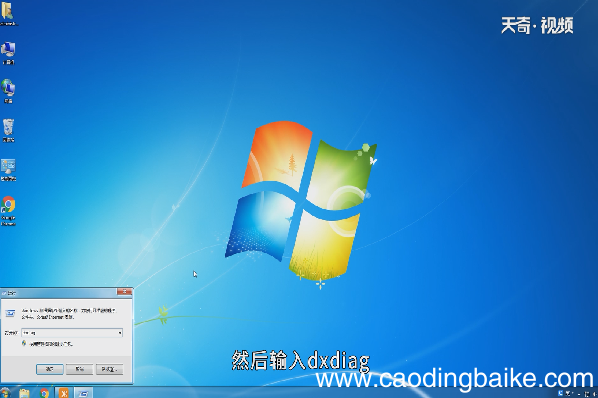Click the Run dialog Browse button
The width and height of the screenshot is (598, 398).
(109, 369)
